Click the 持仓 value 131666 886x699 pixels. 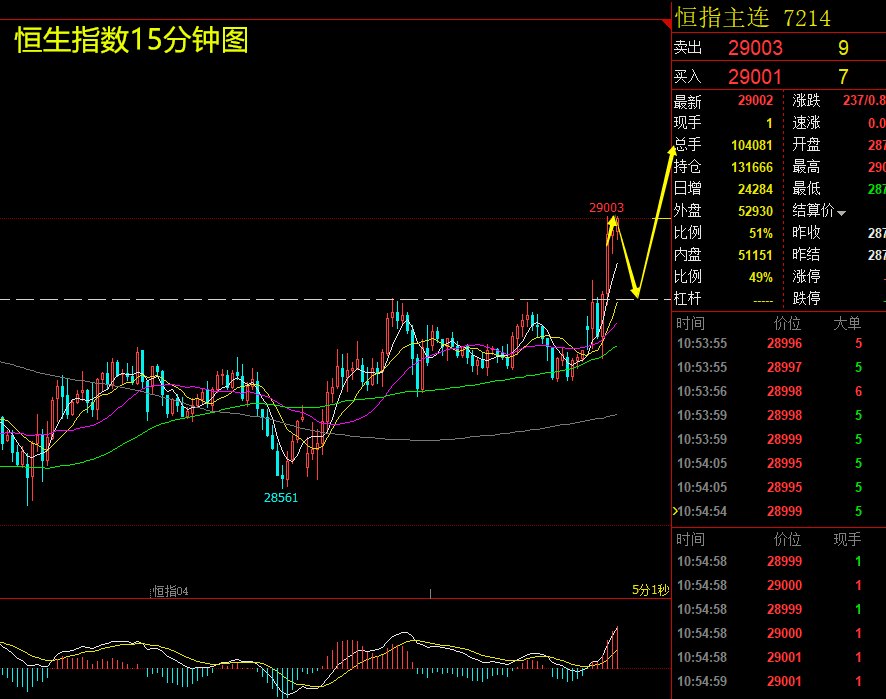[x=752, y=167]
